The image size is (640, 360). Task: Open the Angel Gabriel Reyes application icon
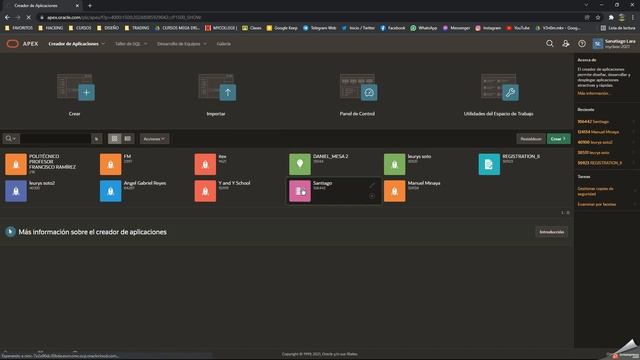pos(111,191)
